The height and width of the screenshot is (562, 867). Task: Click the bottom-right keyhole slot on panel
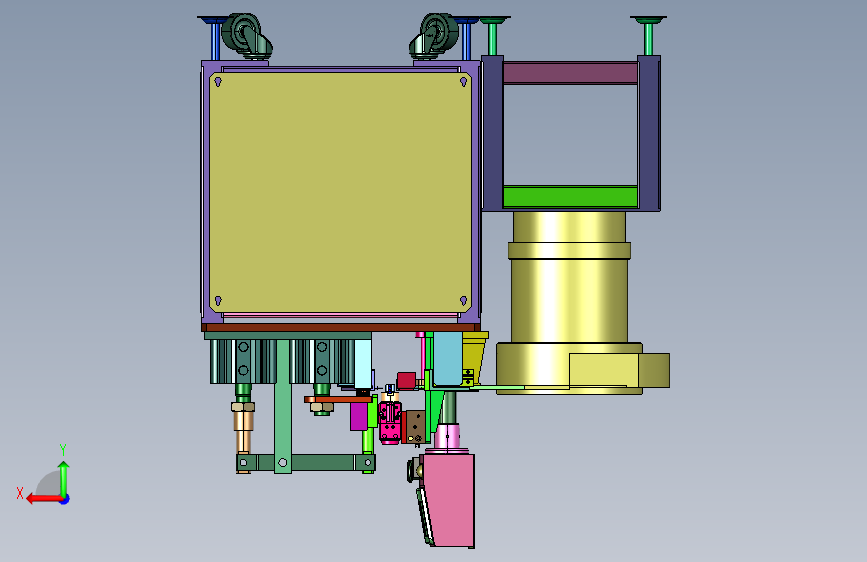tap(463, 301)
